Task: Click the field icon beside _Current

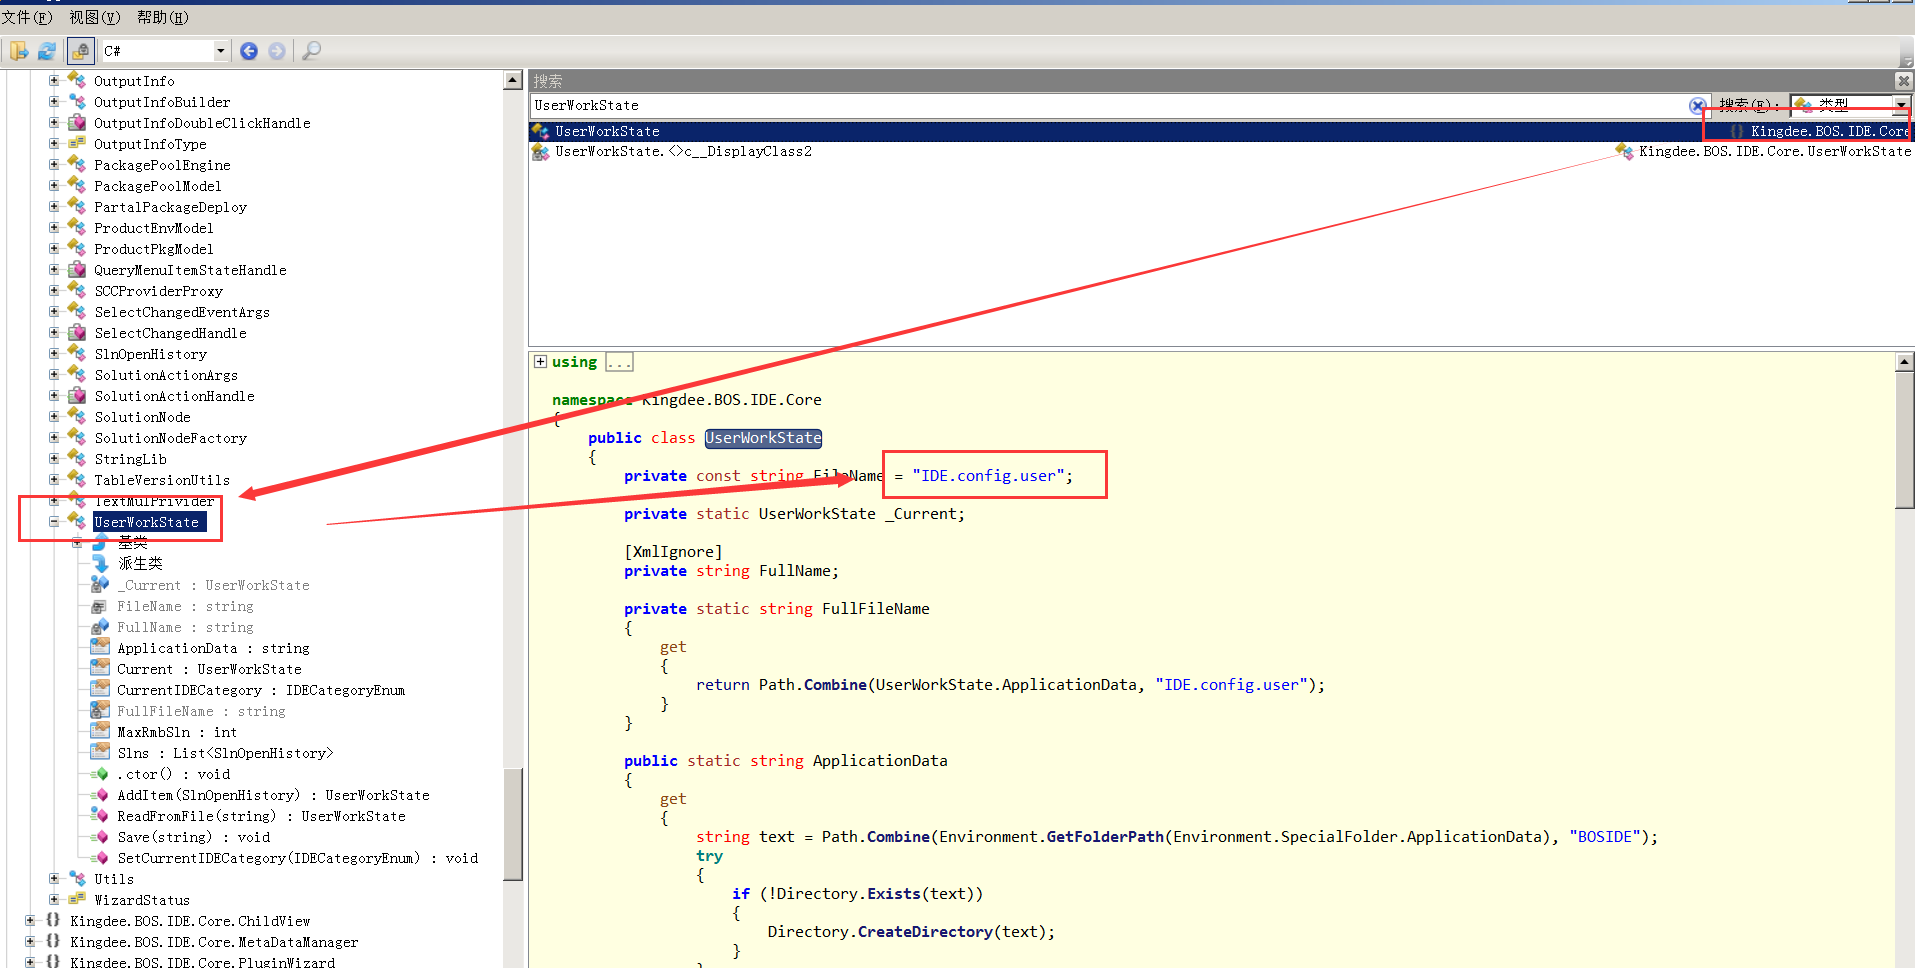Action: click(100, 584)
